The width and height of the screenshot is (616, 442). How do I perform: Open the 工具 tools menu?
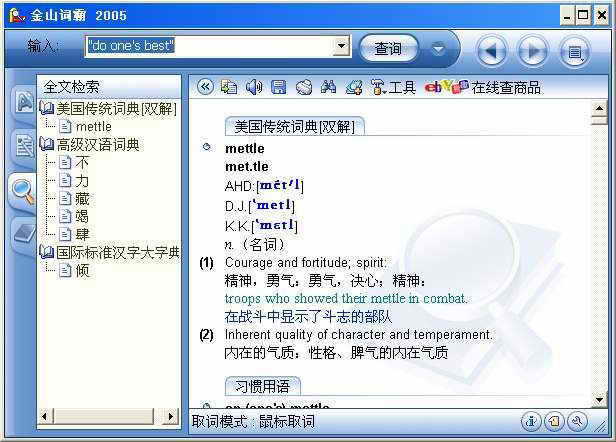click(x=393, y=88)
